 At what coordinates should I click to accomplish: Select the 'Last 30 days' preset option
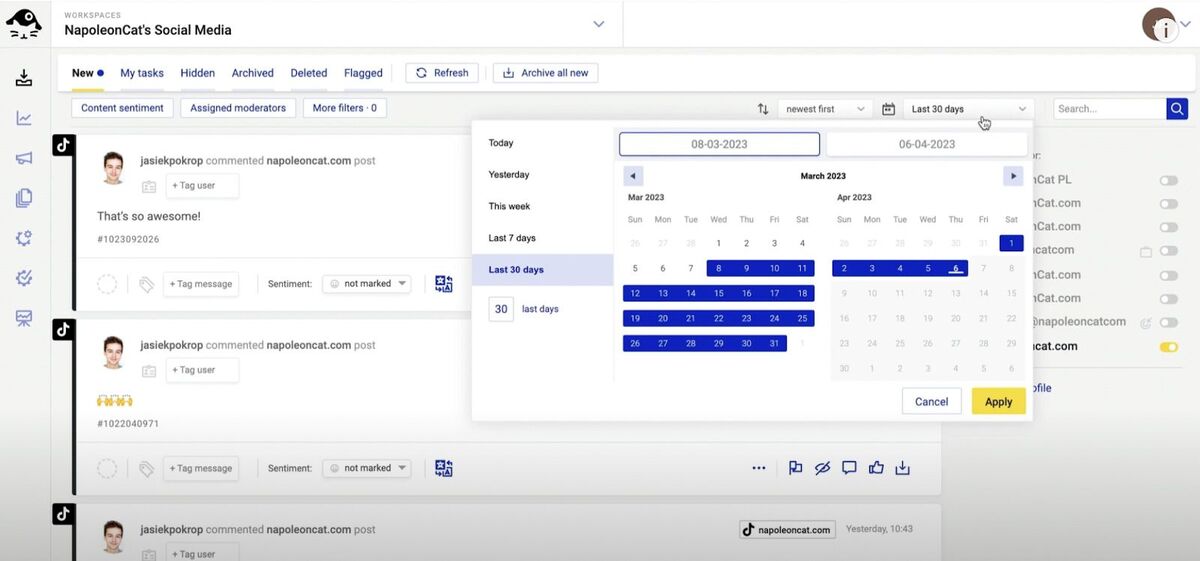click(542, 270)
